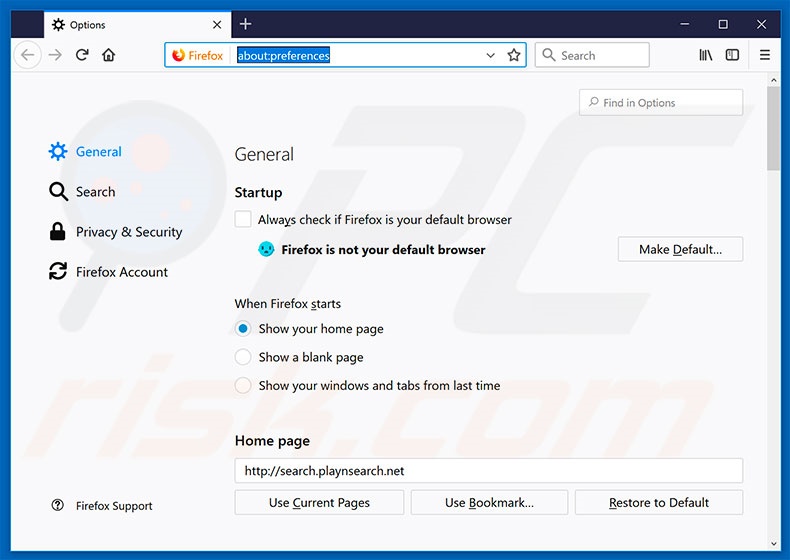Click Restore to Default button

[x=659, y=503]
